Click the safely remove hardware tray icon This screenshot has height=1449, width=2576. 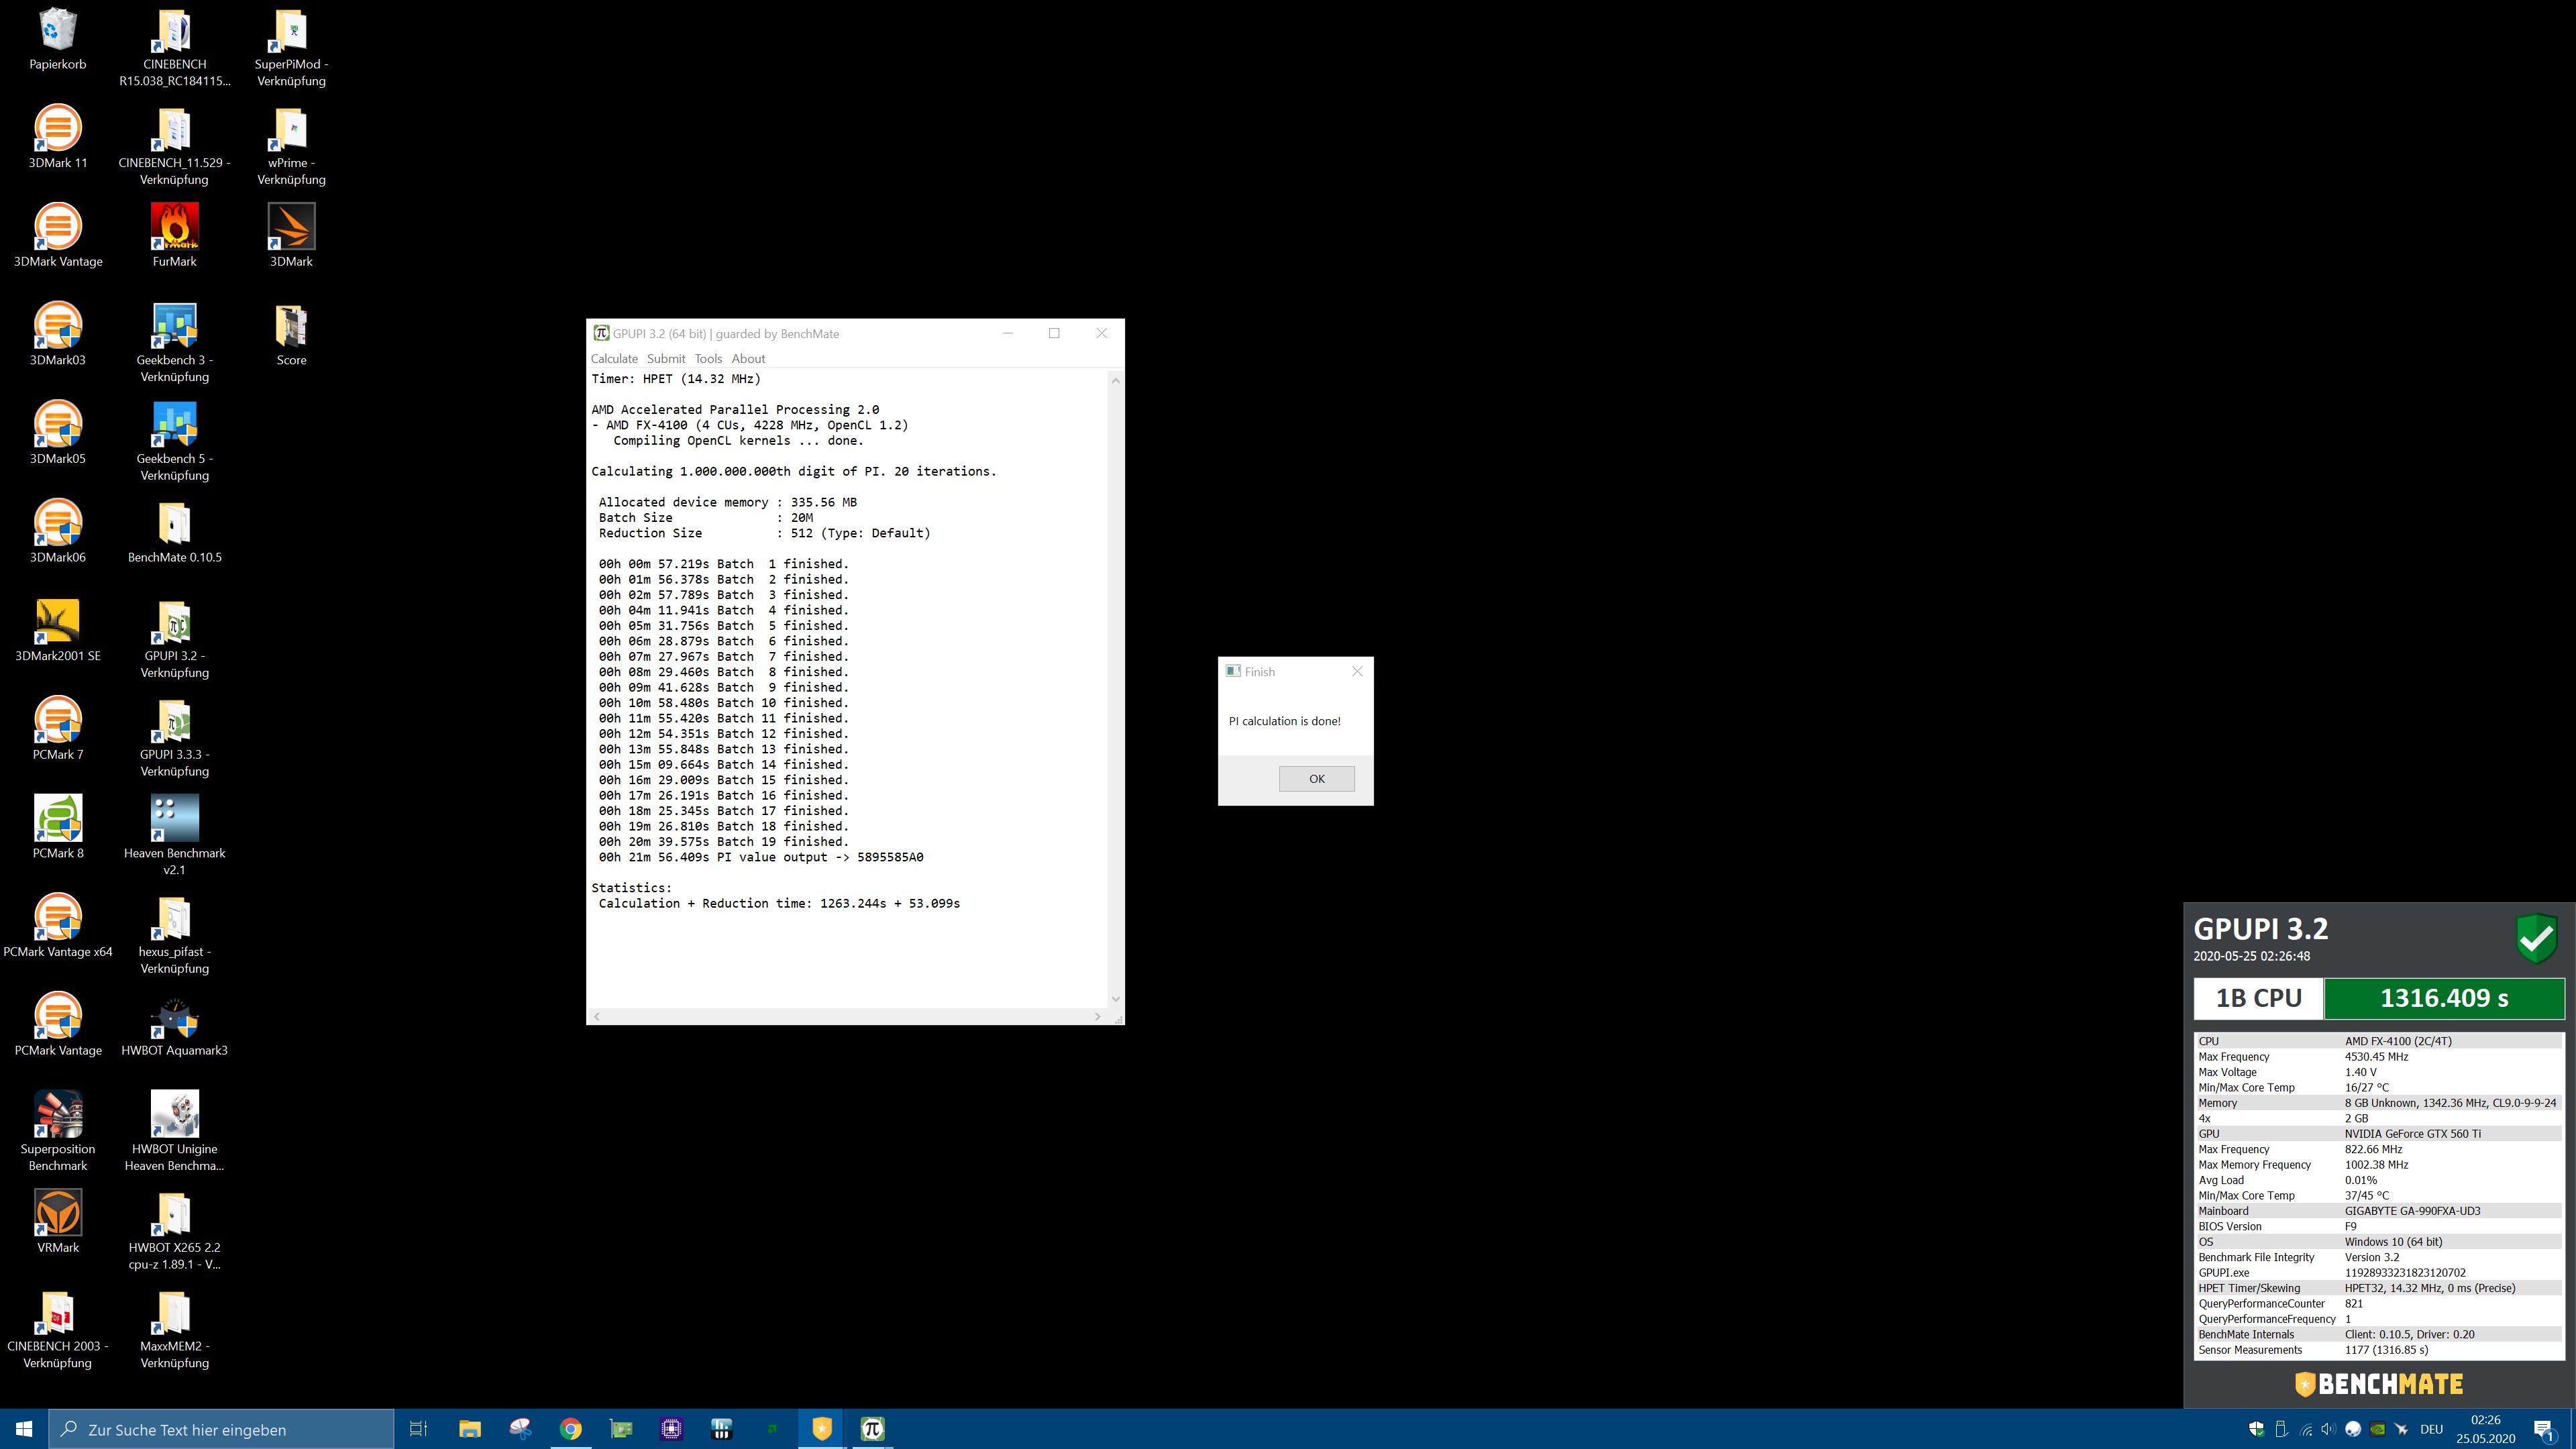coord(2281,1429)
